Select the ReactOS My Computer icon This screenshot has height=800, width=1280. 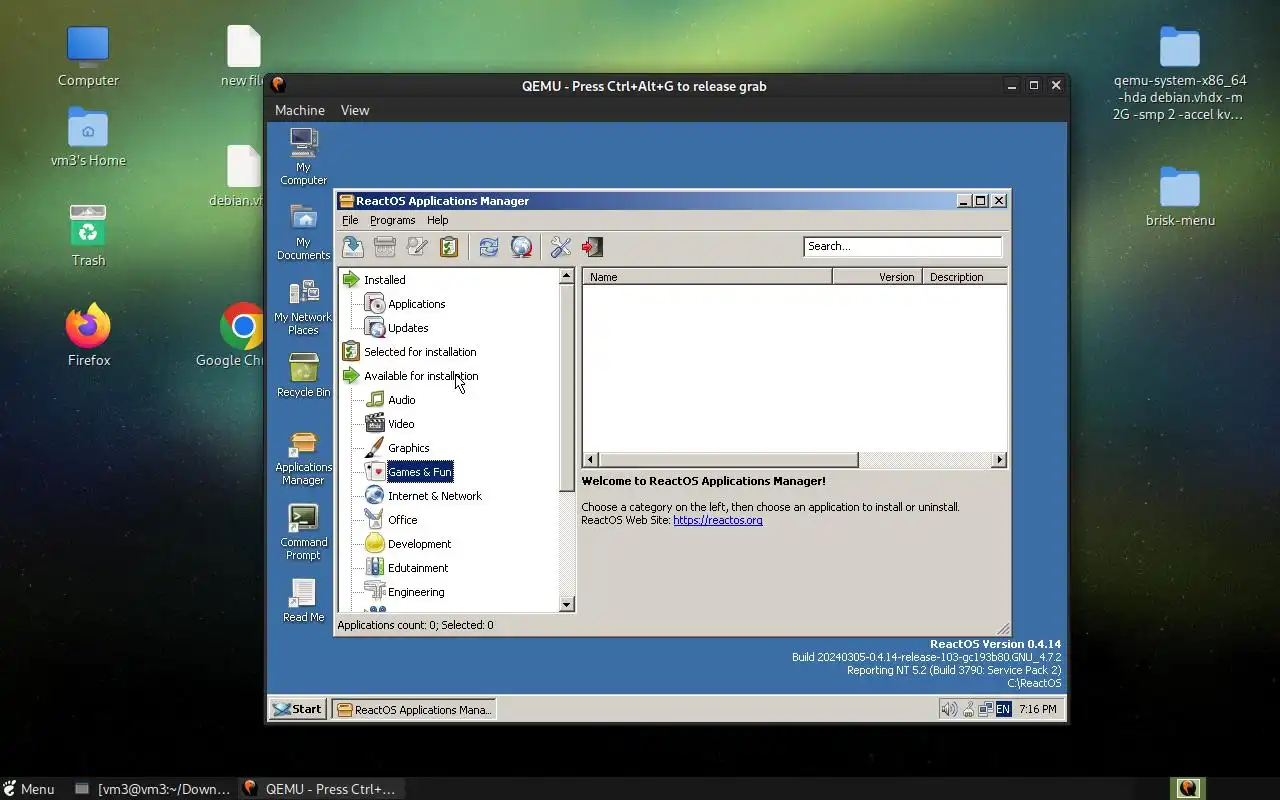pyautogui.click(x=303, y=156)
